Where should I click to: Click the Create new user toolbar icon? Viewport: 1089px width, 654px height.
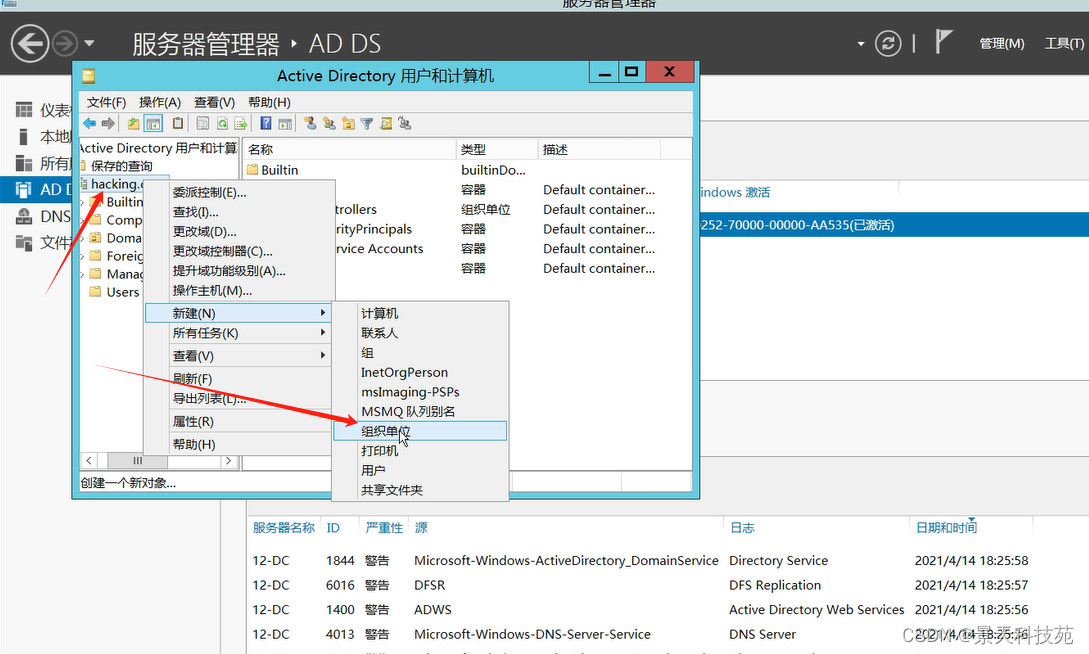point(310,124)
